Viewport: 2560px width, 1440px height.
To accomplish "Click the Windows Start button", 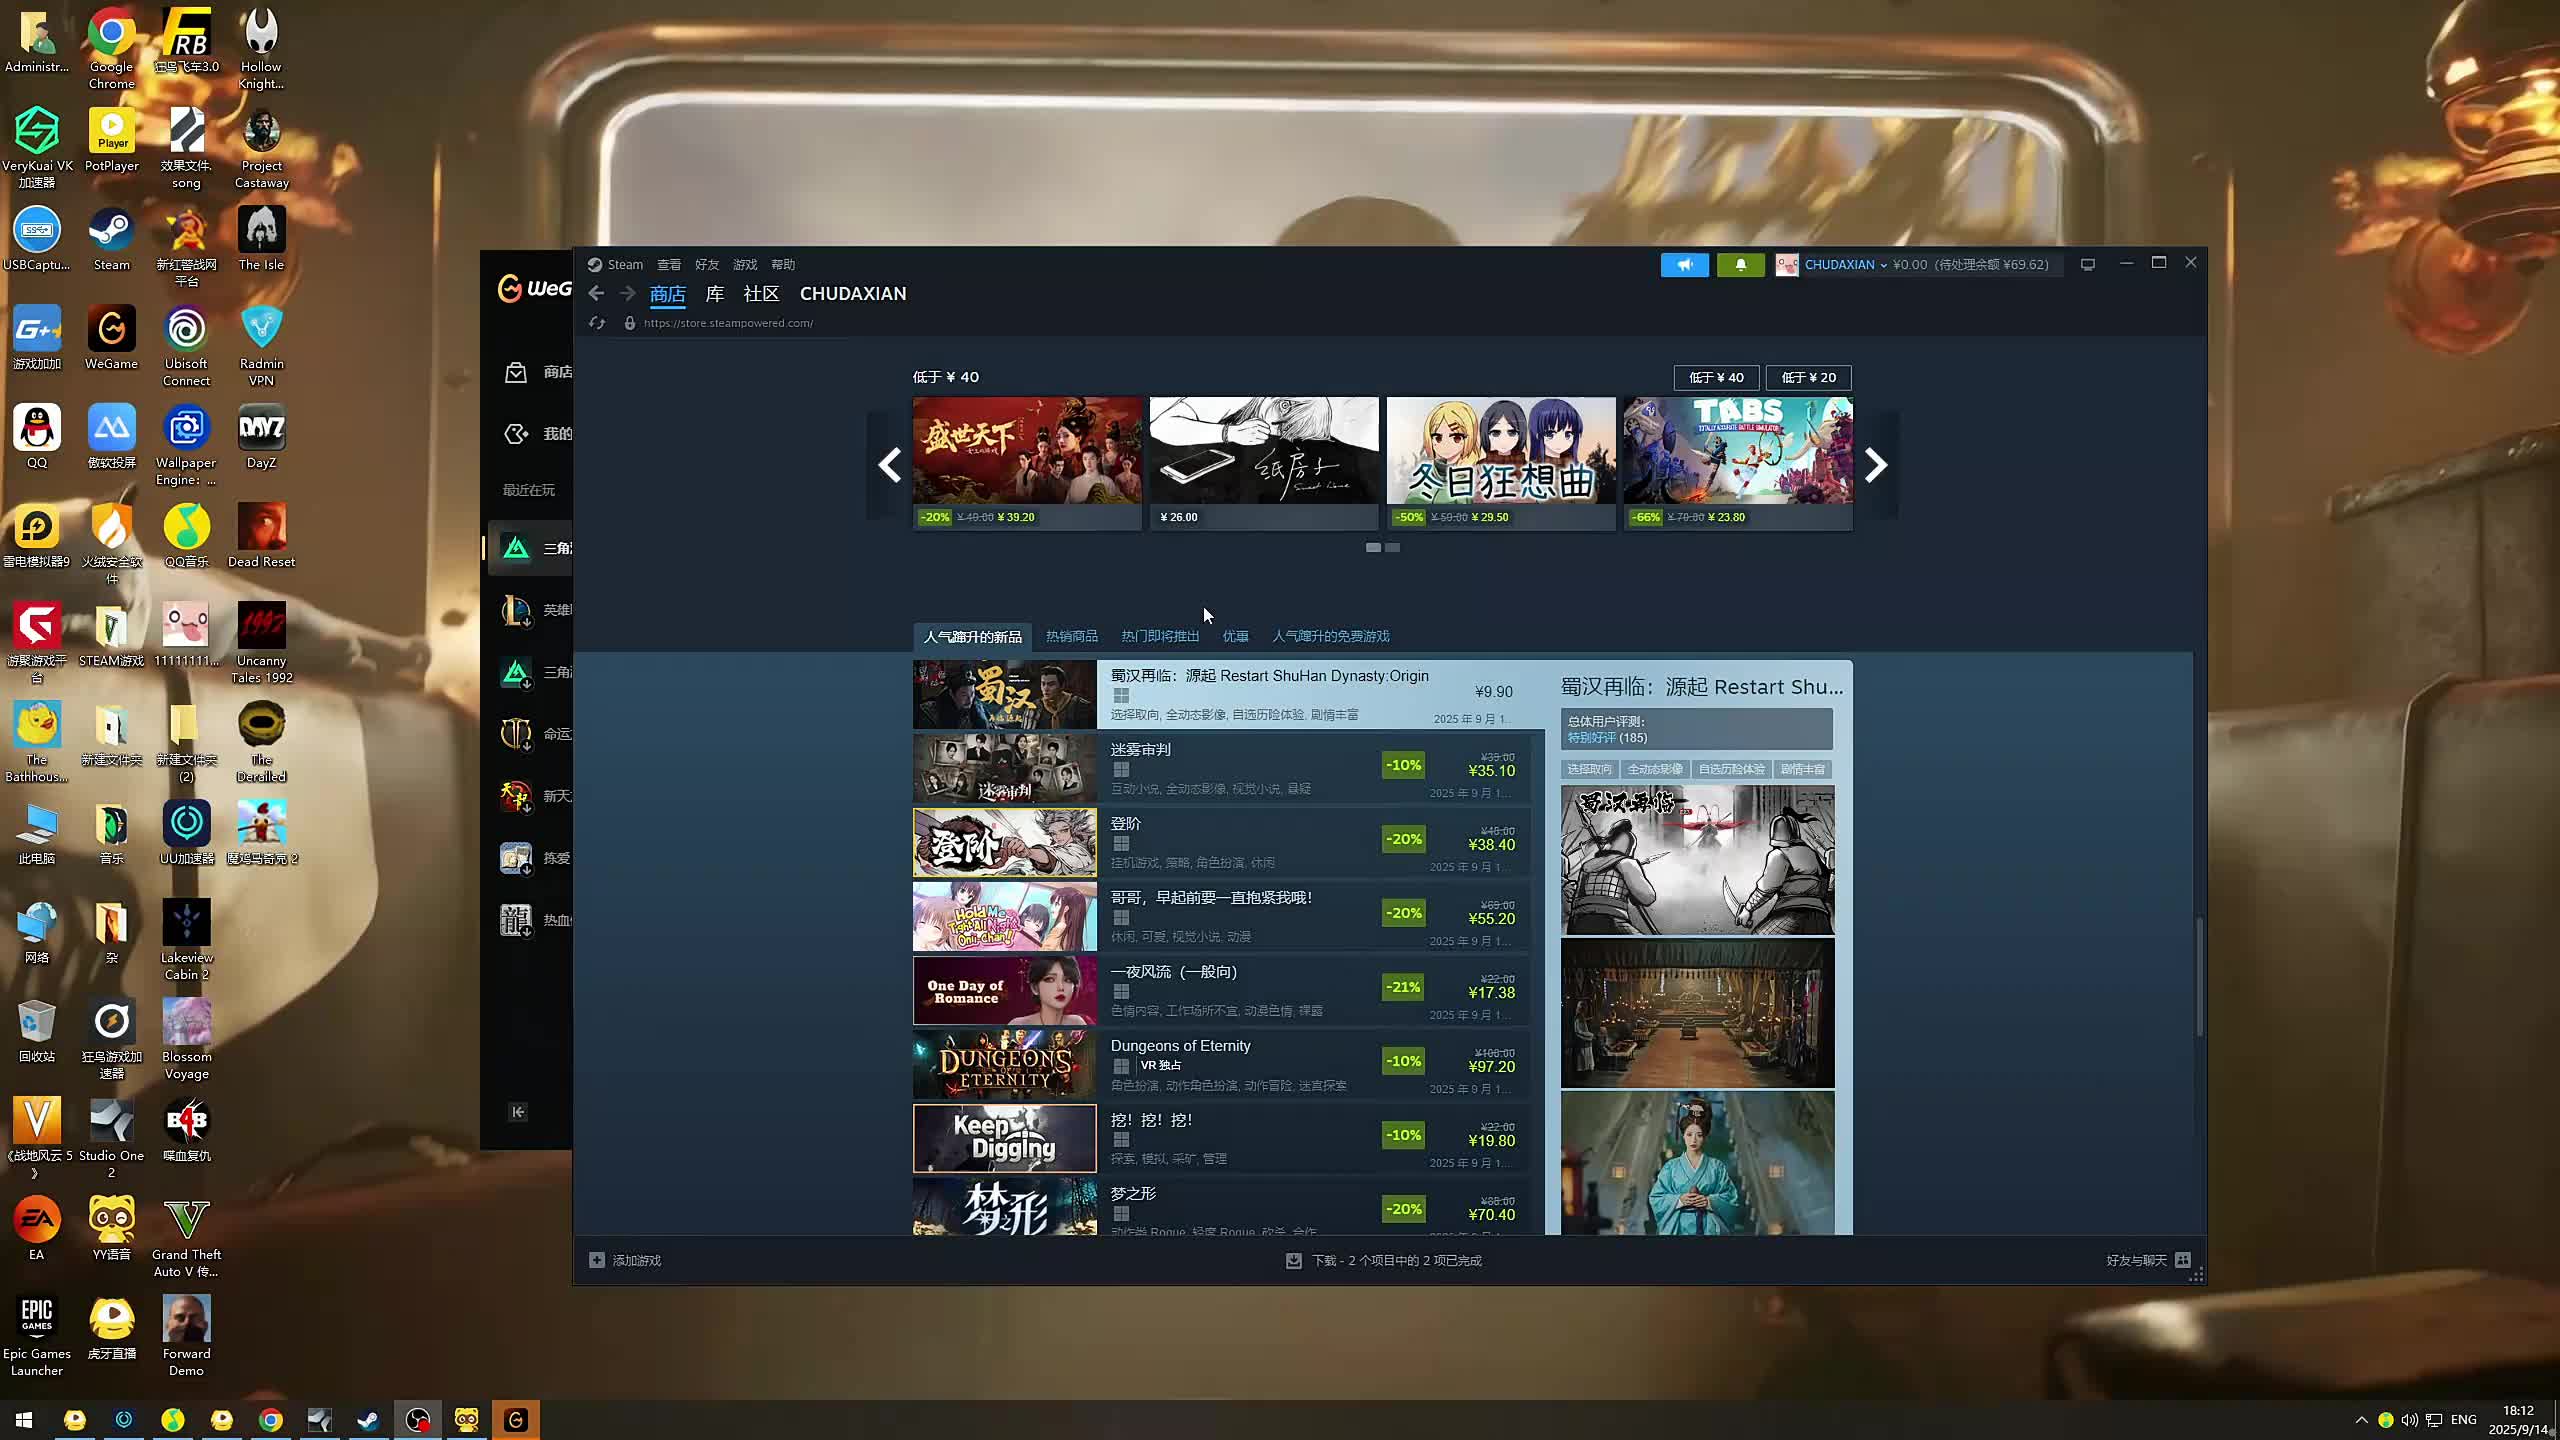I will click(24, 1420).
